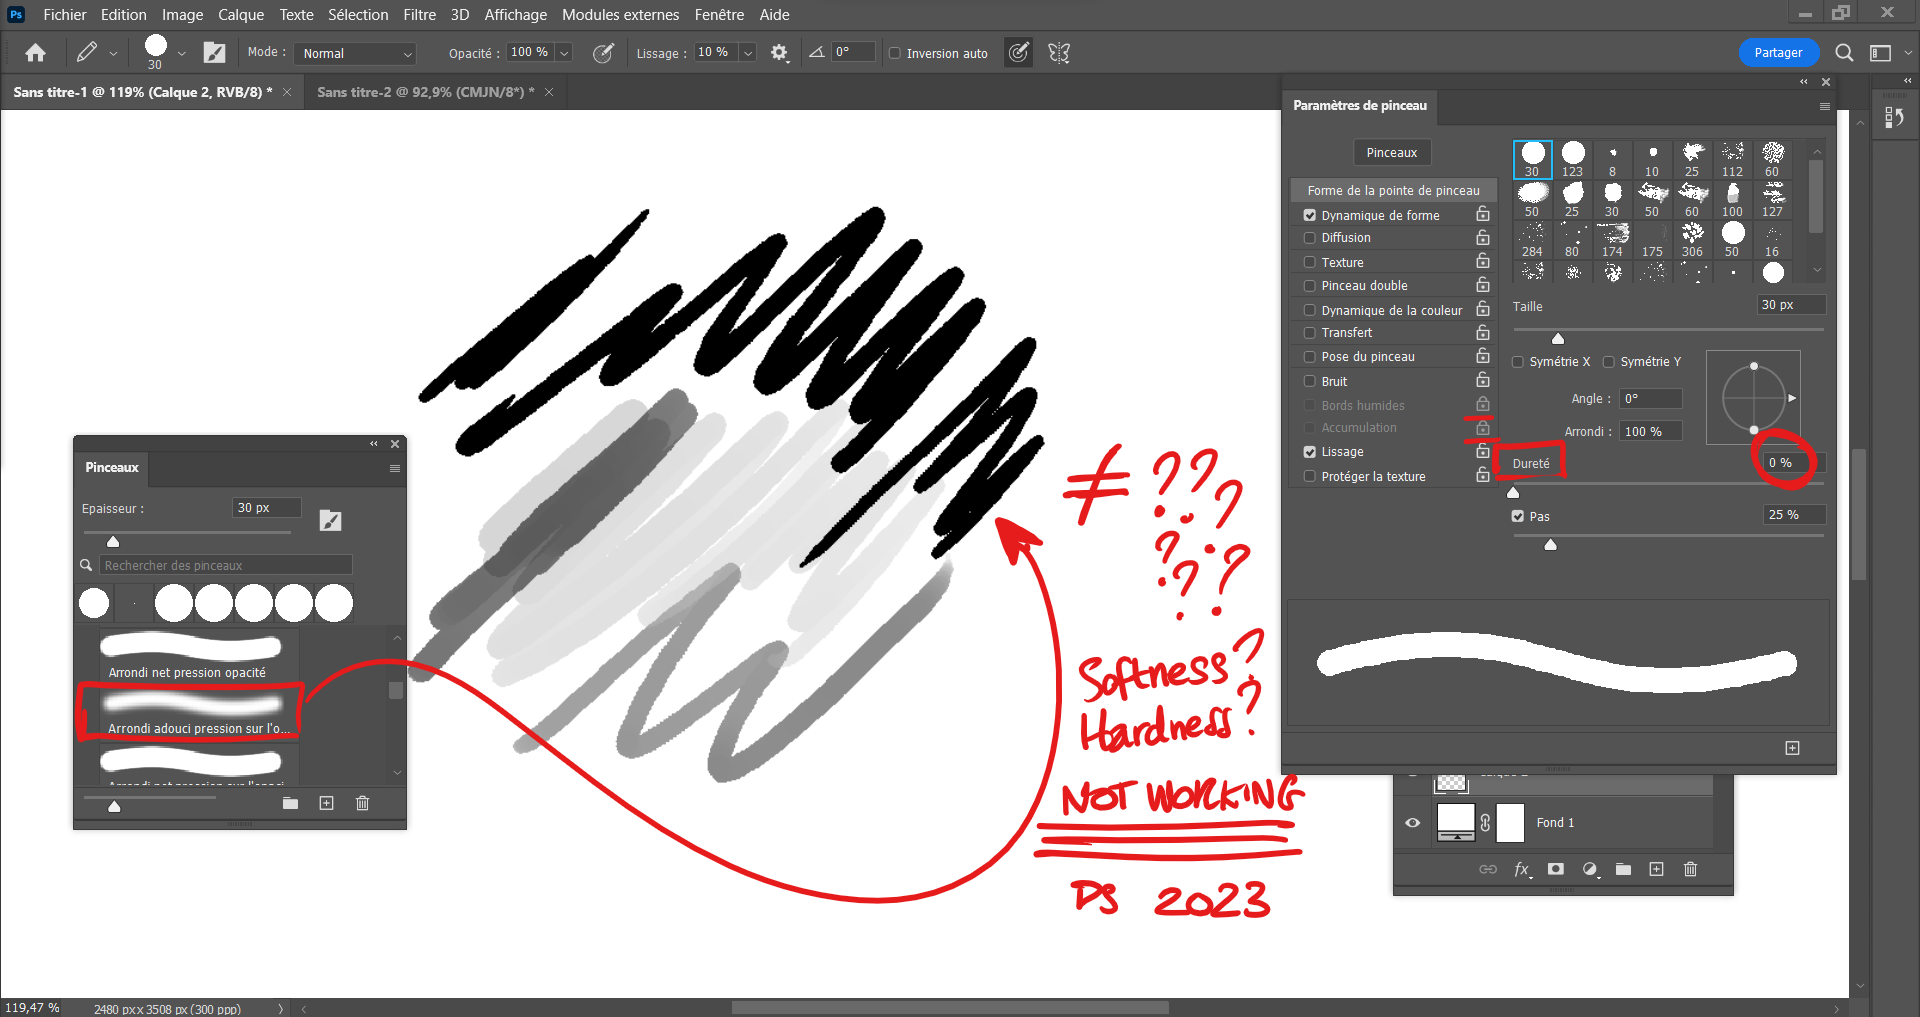Open the Filtre menu
Image resolution: width=1920 pixels, height=1017 pixels.
click(x=419, y=14)
